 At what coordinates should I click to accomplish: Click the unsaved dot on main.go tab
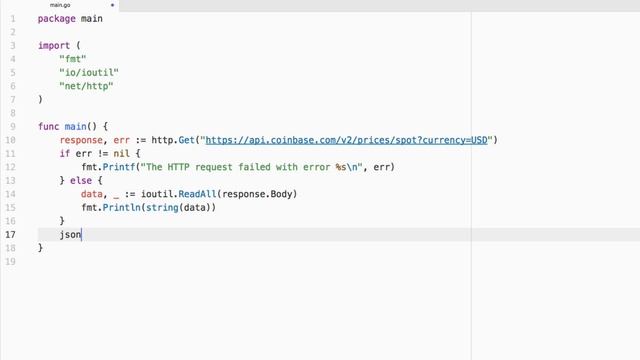(x=112, y=5)
